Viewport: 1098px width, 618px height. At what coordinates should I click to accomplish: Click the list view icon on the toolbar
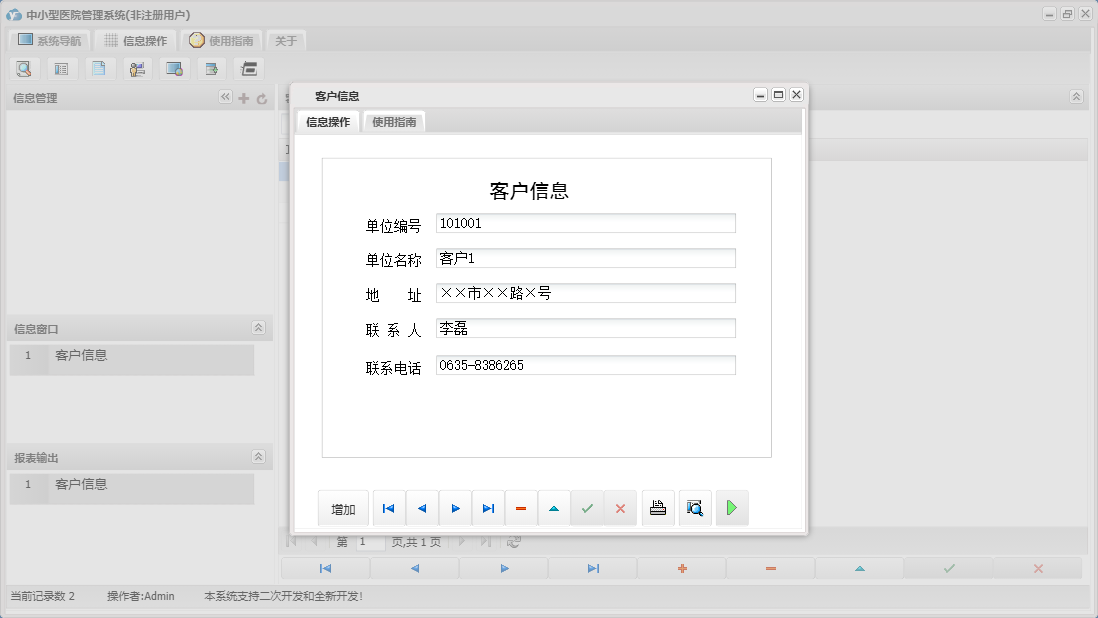(61, 68)
